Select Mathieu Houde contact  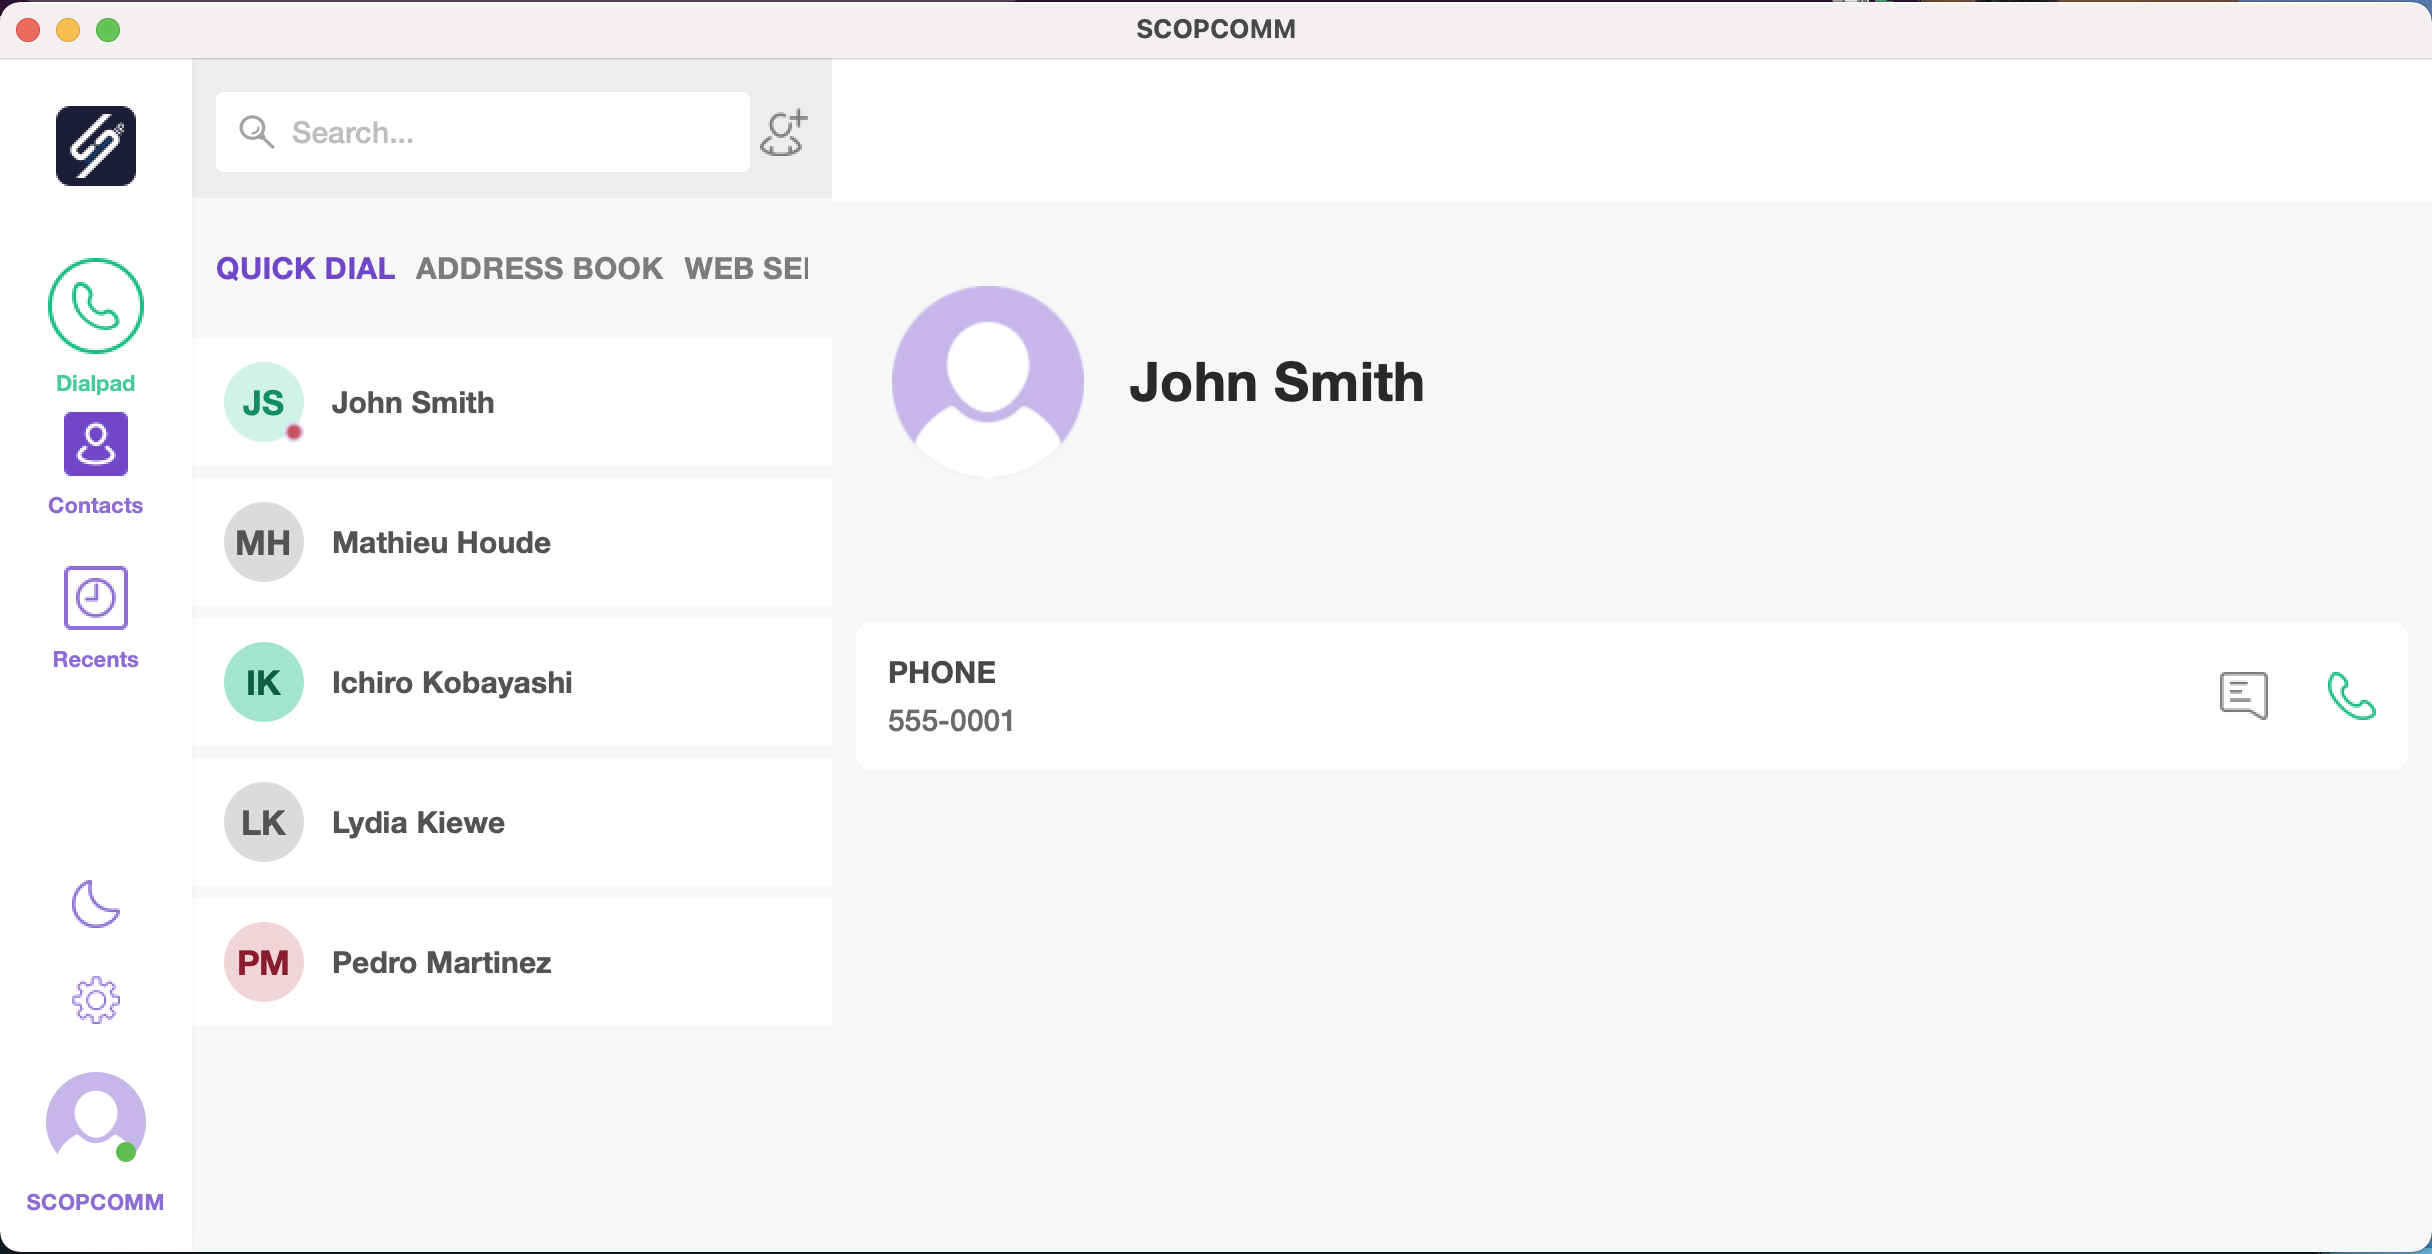tap(512, 542)
